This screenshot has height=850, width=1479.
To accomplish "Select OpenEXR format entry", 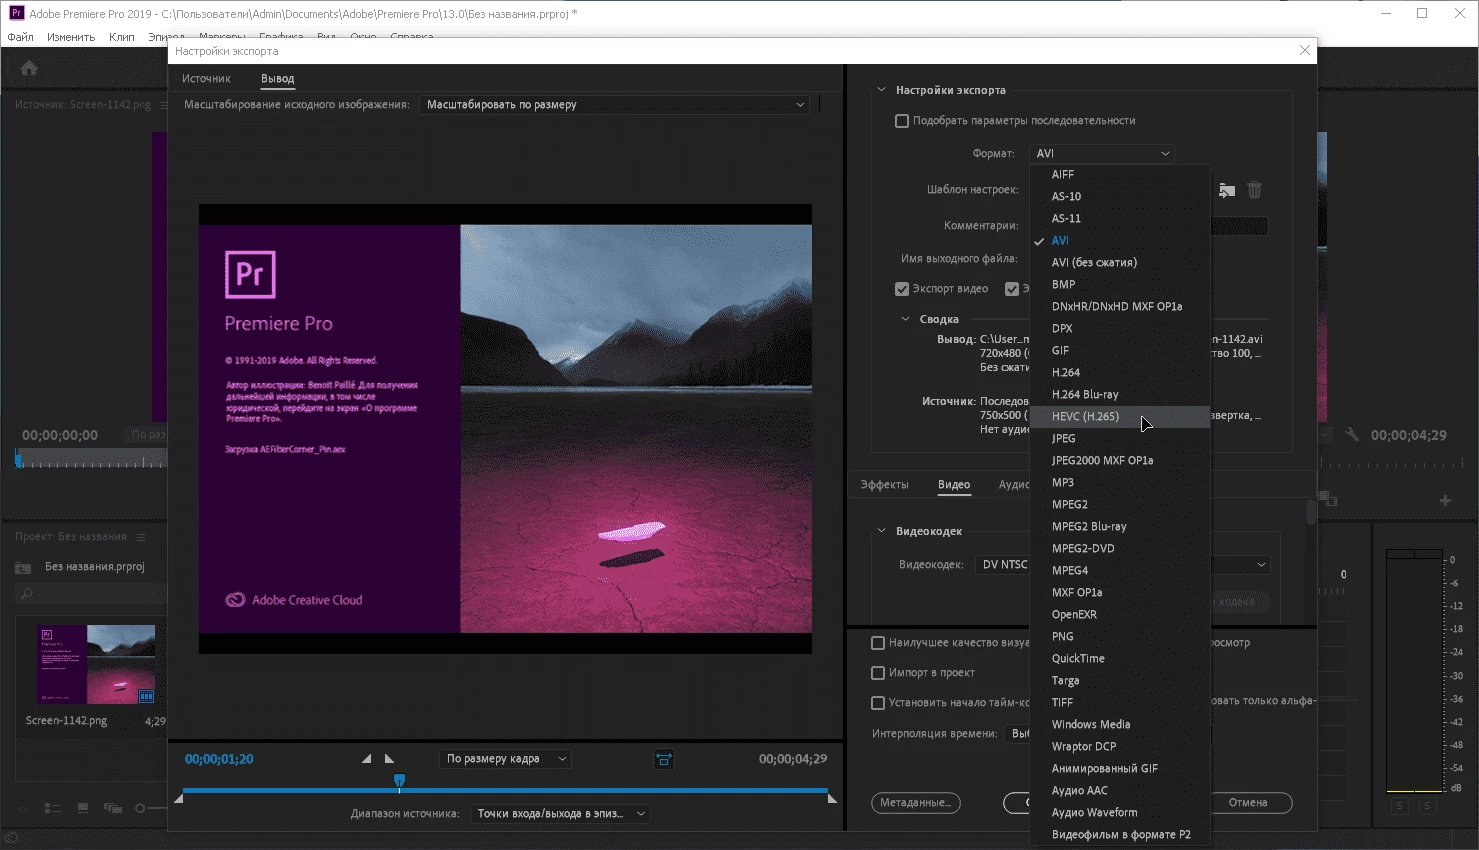I will pyautogui.click(x=1120, y=614).
